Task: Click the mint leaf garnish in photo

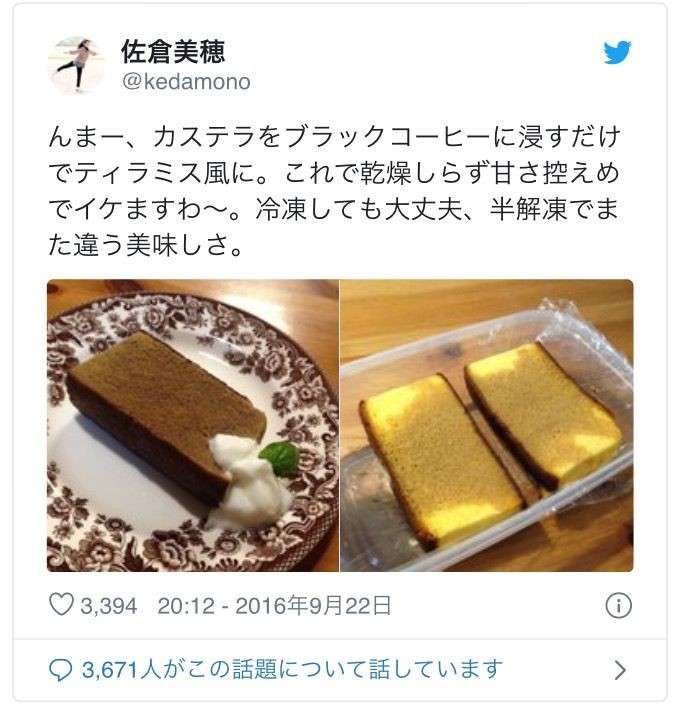Action: coord(280,457)
